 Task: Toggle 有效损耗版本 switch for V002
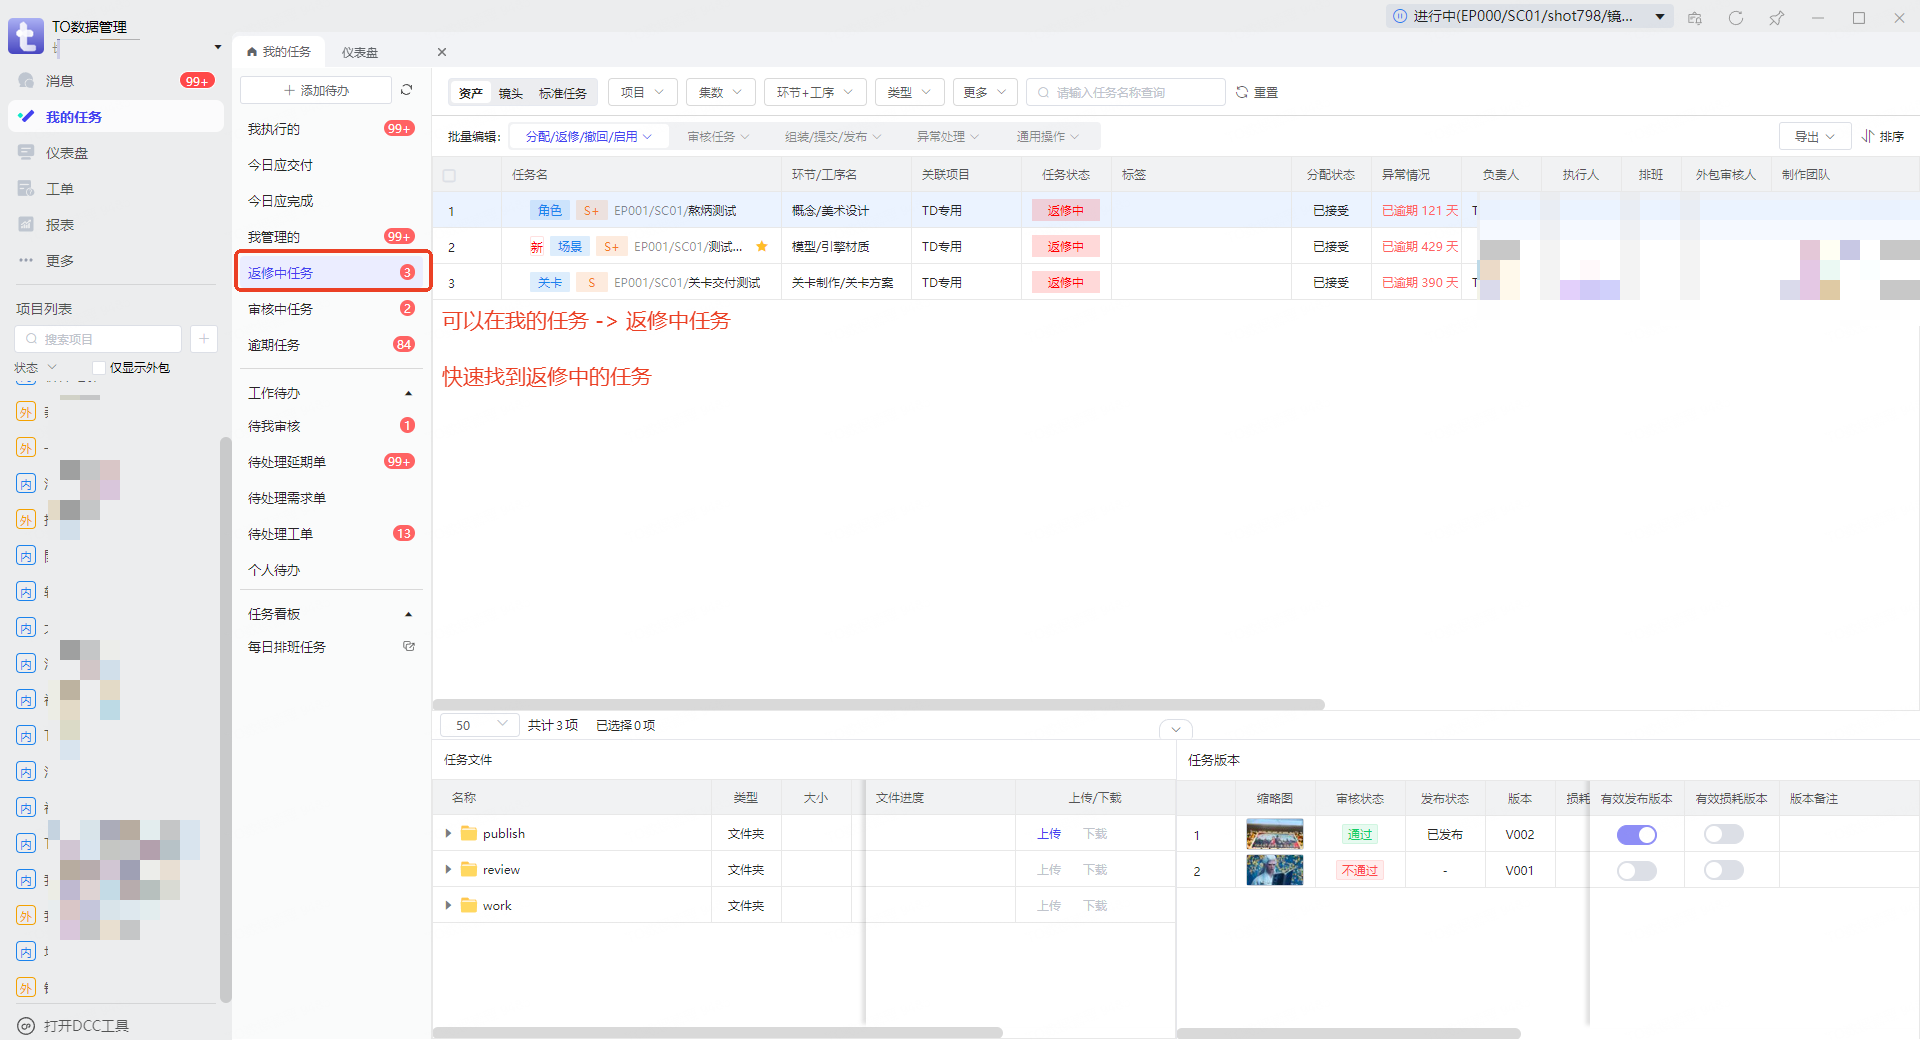tap(1724, 834)
